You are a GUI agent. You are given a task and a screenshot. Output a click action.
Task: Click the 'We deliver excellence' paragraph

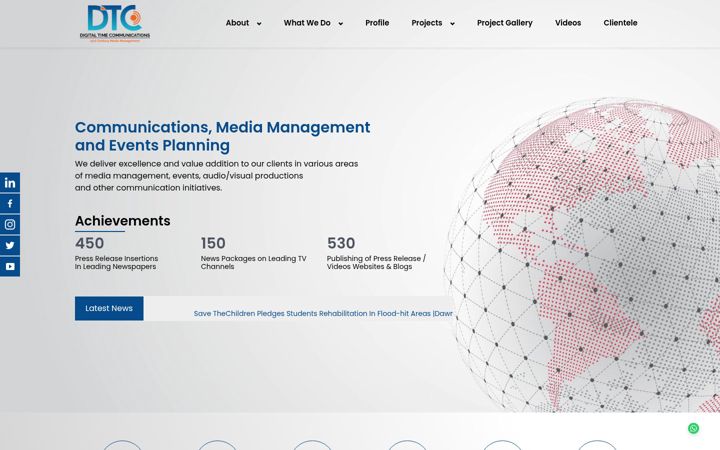point(216,176)
